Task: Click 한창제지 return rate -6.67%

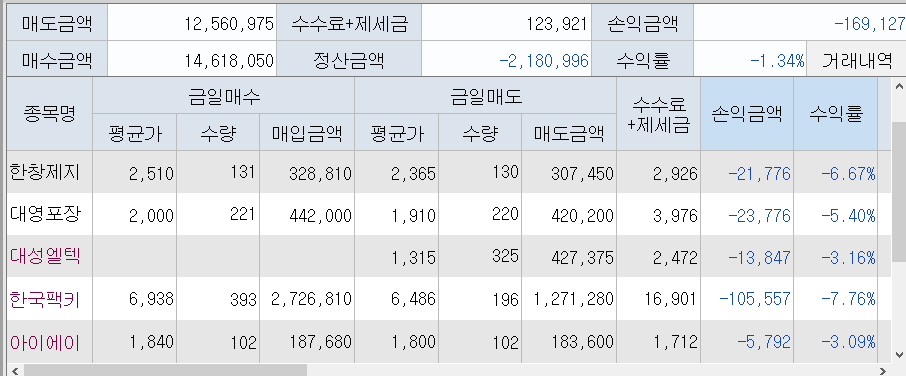Action: pyautogui.click(x=848, y=173)
